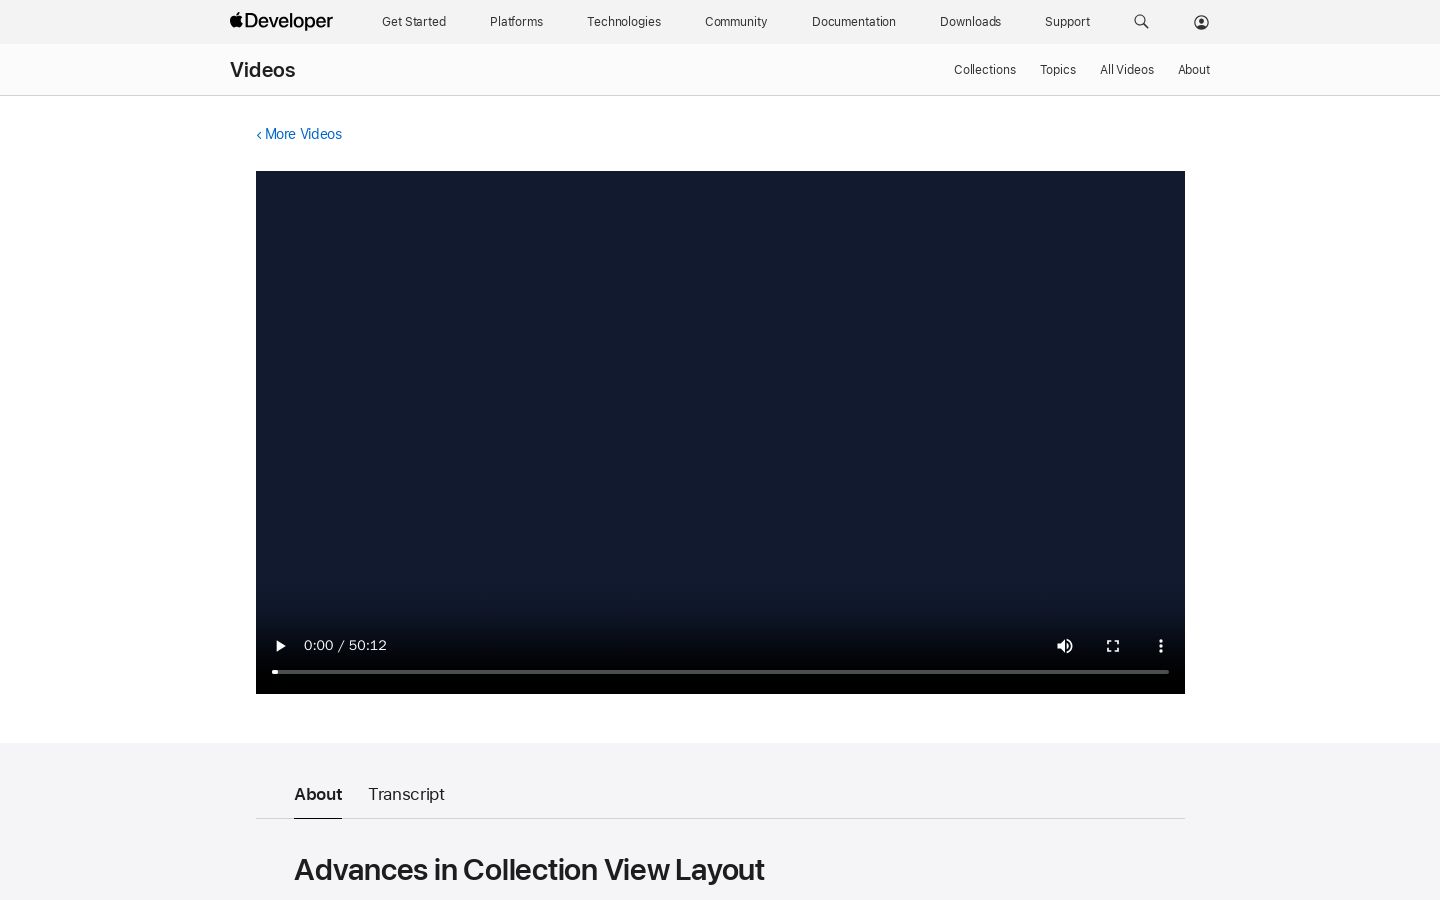Image resolution: width=1440 pixels, height=900 pixels.
Task: Open the account profile icon
Action: point(1201,22)
